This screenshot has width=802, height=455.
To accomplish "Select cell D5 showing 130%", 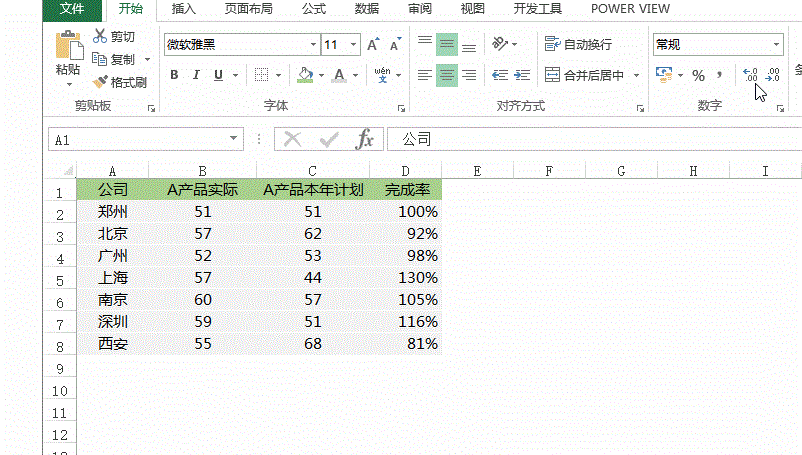I will click(405, 278).
